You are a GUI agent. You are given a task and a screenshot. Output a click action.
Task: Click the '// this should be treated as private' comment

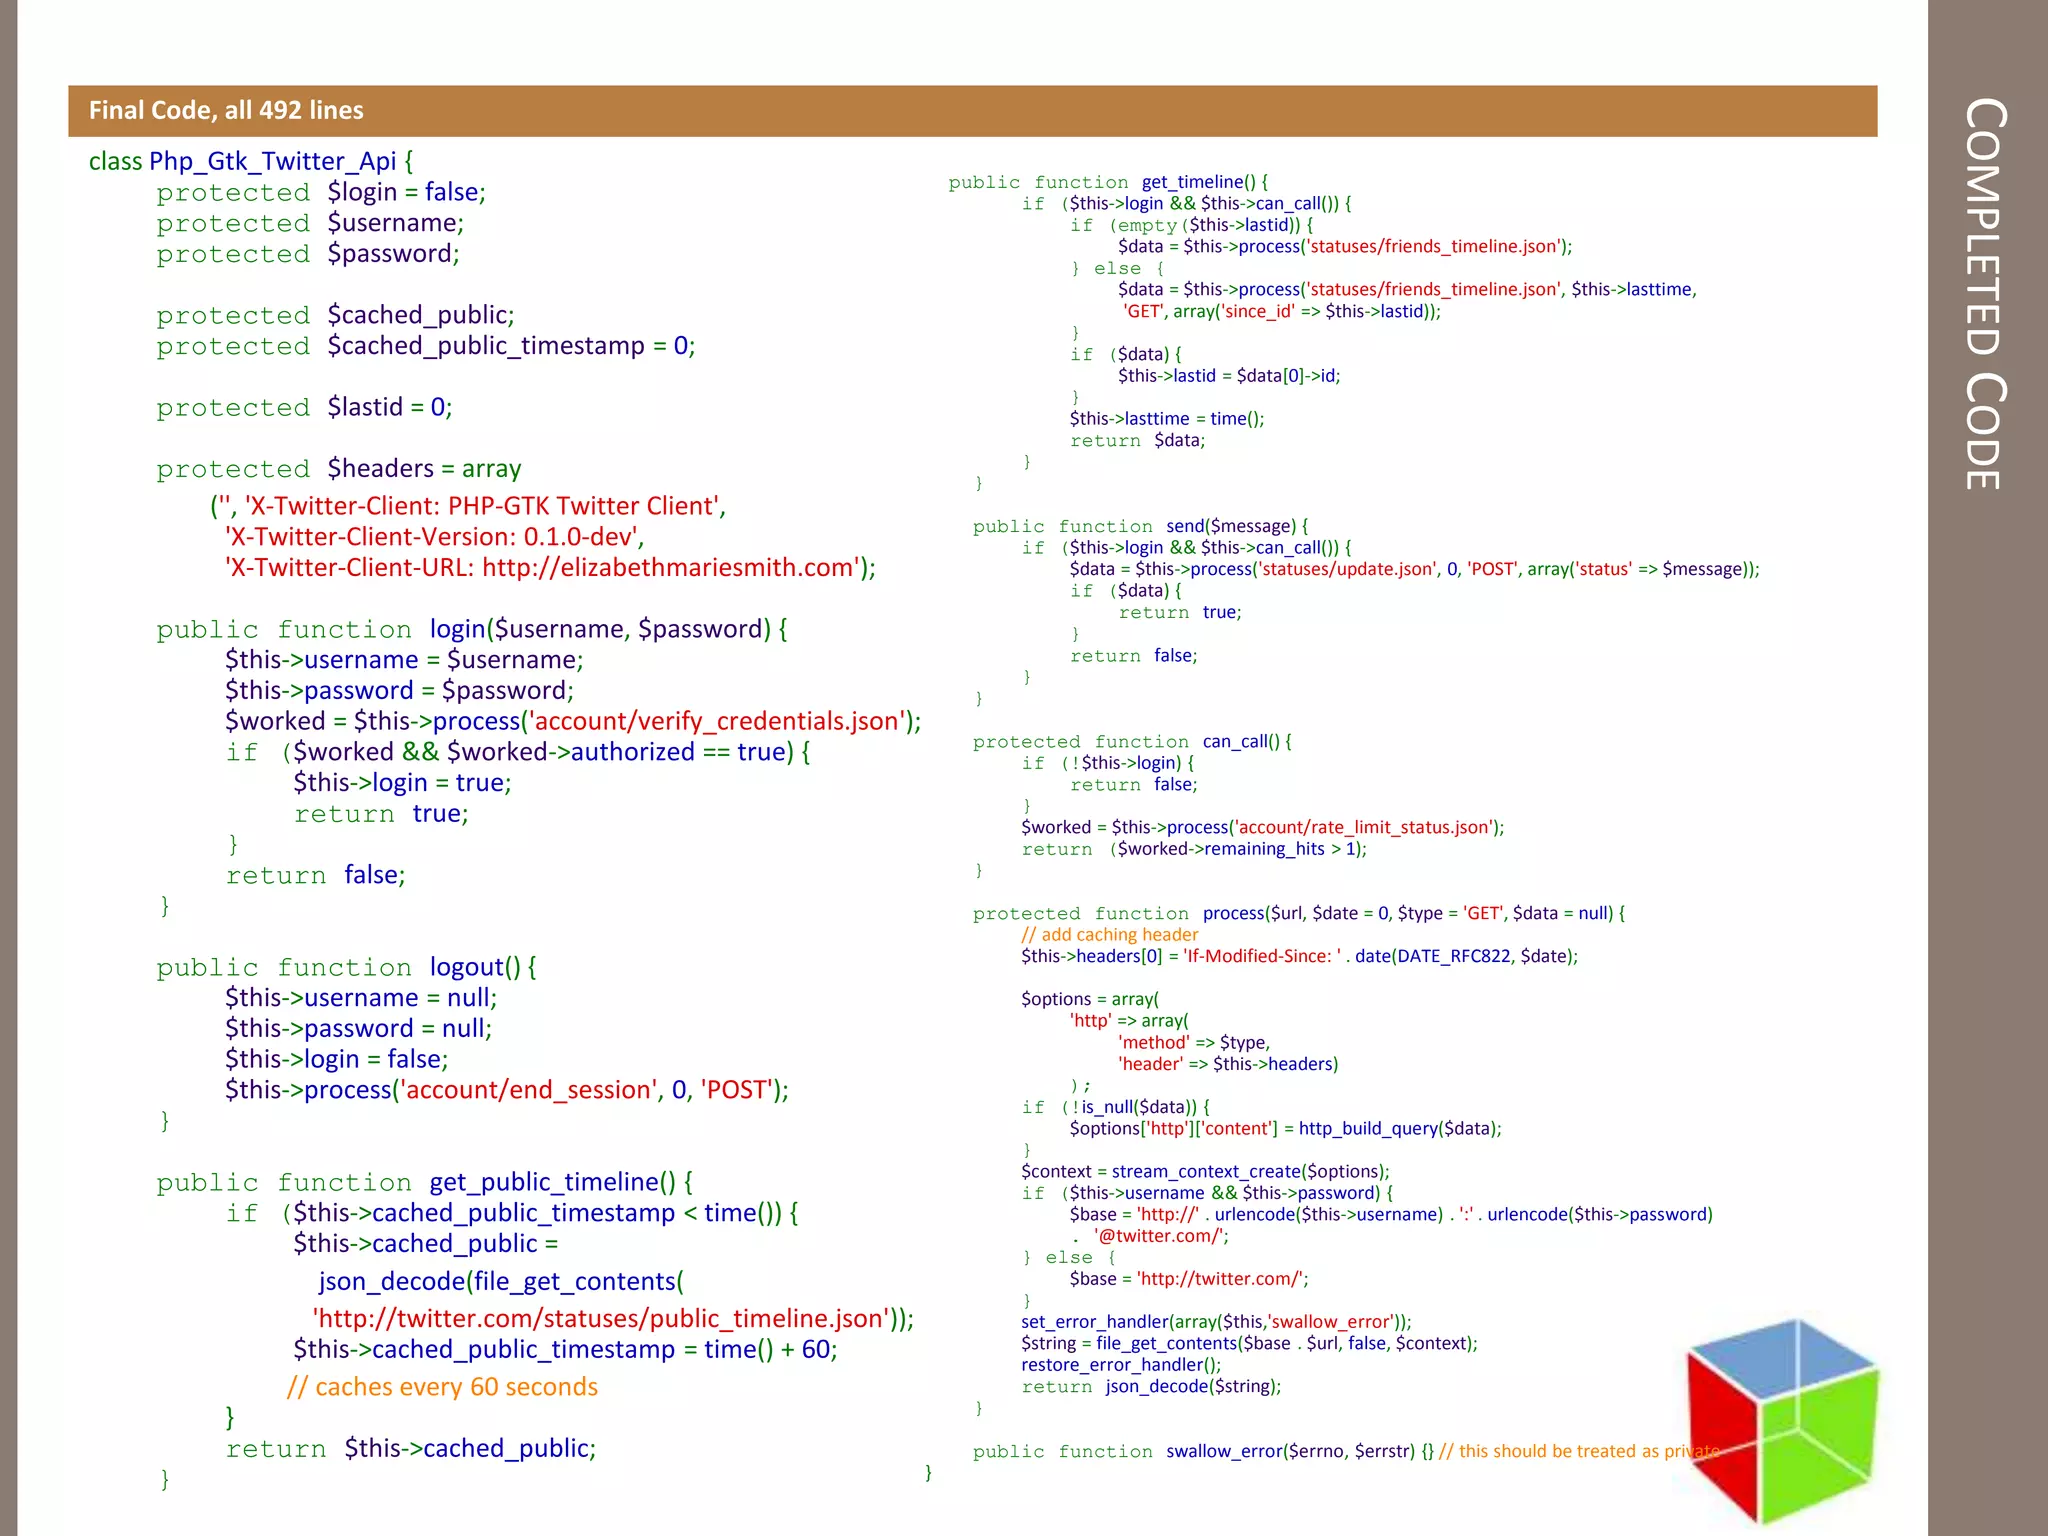tap(1579, 1451)
